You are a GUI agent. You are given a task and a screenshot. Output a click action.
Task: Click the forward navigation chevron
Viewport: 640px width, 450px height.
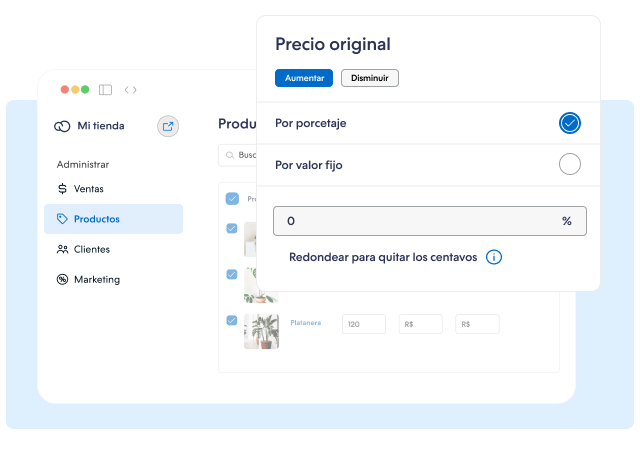point(135,90)
